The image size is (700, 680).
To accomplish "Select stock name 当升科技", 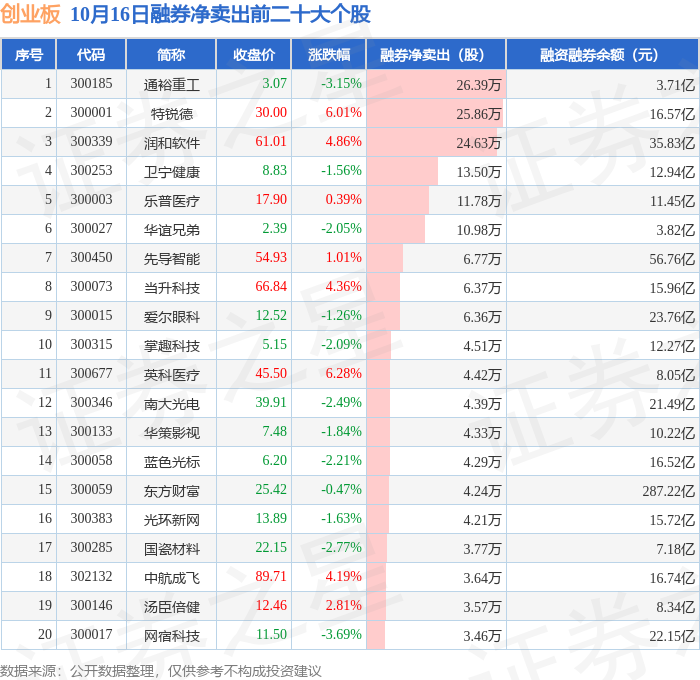I will coord(171,288).
